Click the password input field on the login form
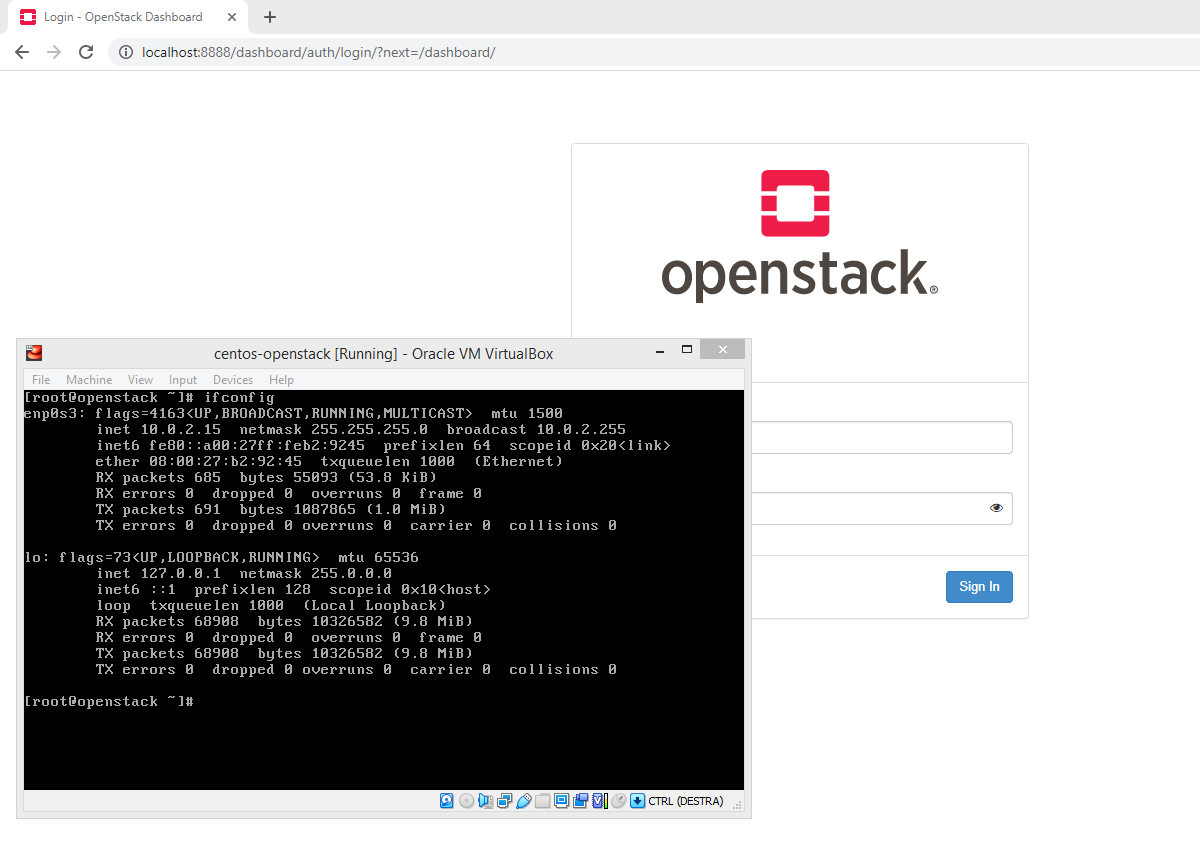 (900, 508)
